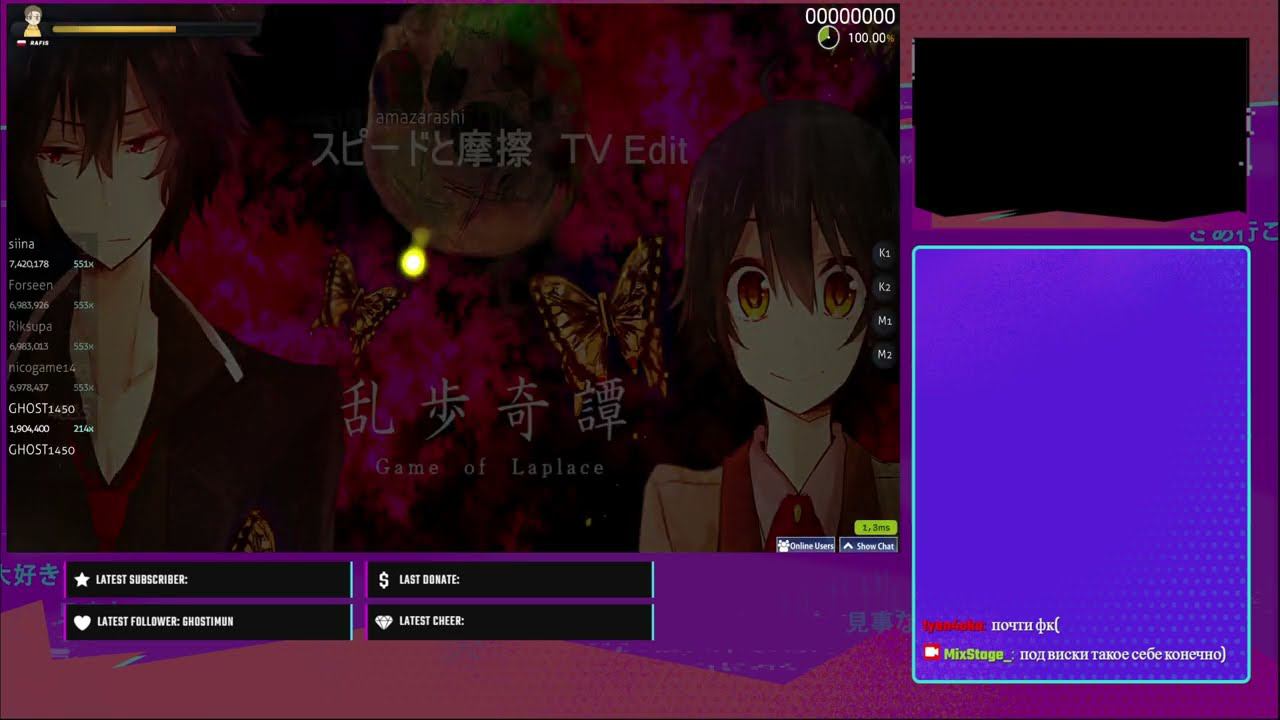This screenshot has width=1280, height=720.
Task: Click the diamond icon for Latest Cheer
Action: pyautogui.click(x=384, y=621)
